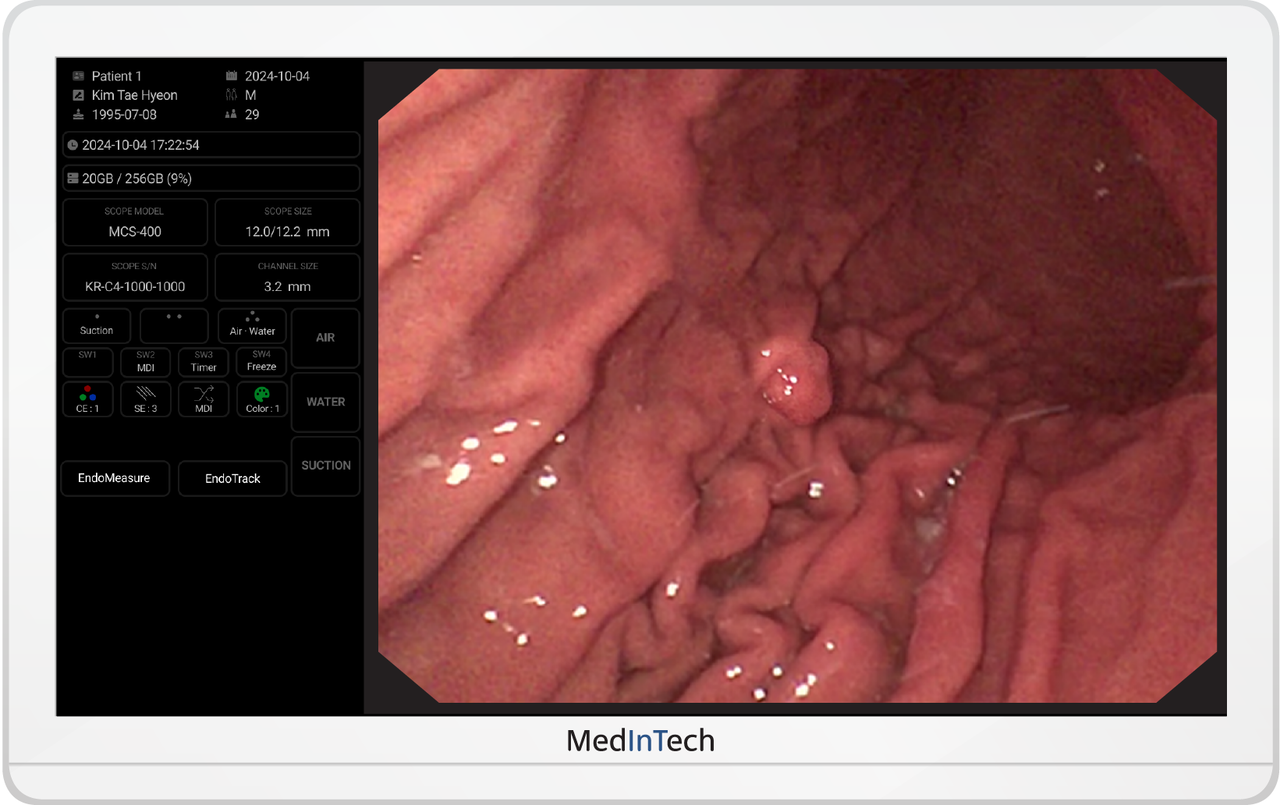Click the Patient 1 label
This screenshot has height=805, width=1280.
(x=117, y=76)
